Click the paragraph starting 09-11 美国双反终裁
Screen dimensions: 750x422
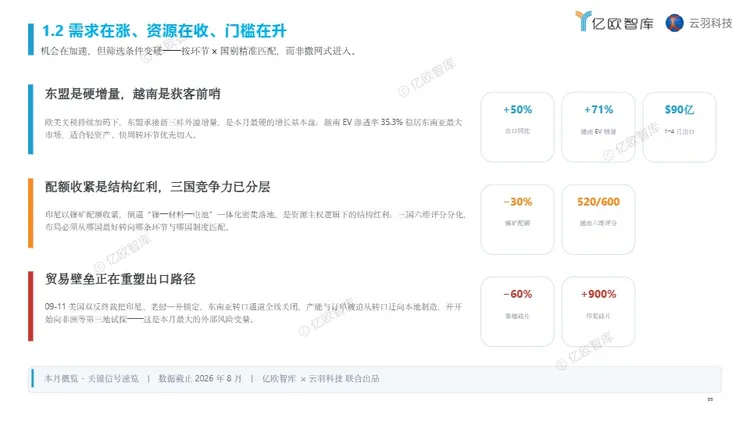[254, 312]
